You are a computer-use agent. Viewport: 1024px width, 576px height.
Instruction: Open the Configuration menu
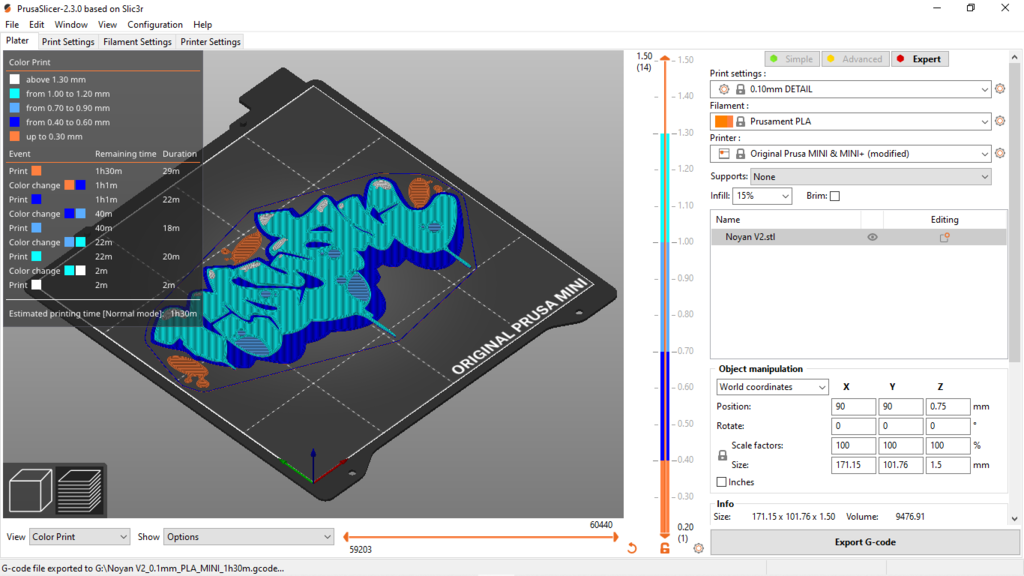coord(155,24)
